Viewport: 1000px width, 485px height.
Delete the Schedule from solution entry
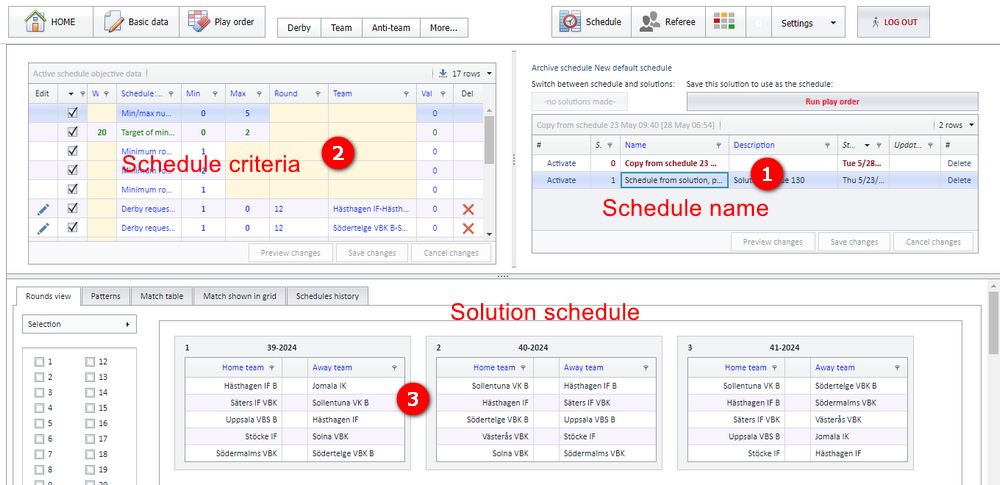click(x=959, y=181)
